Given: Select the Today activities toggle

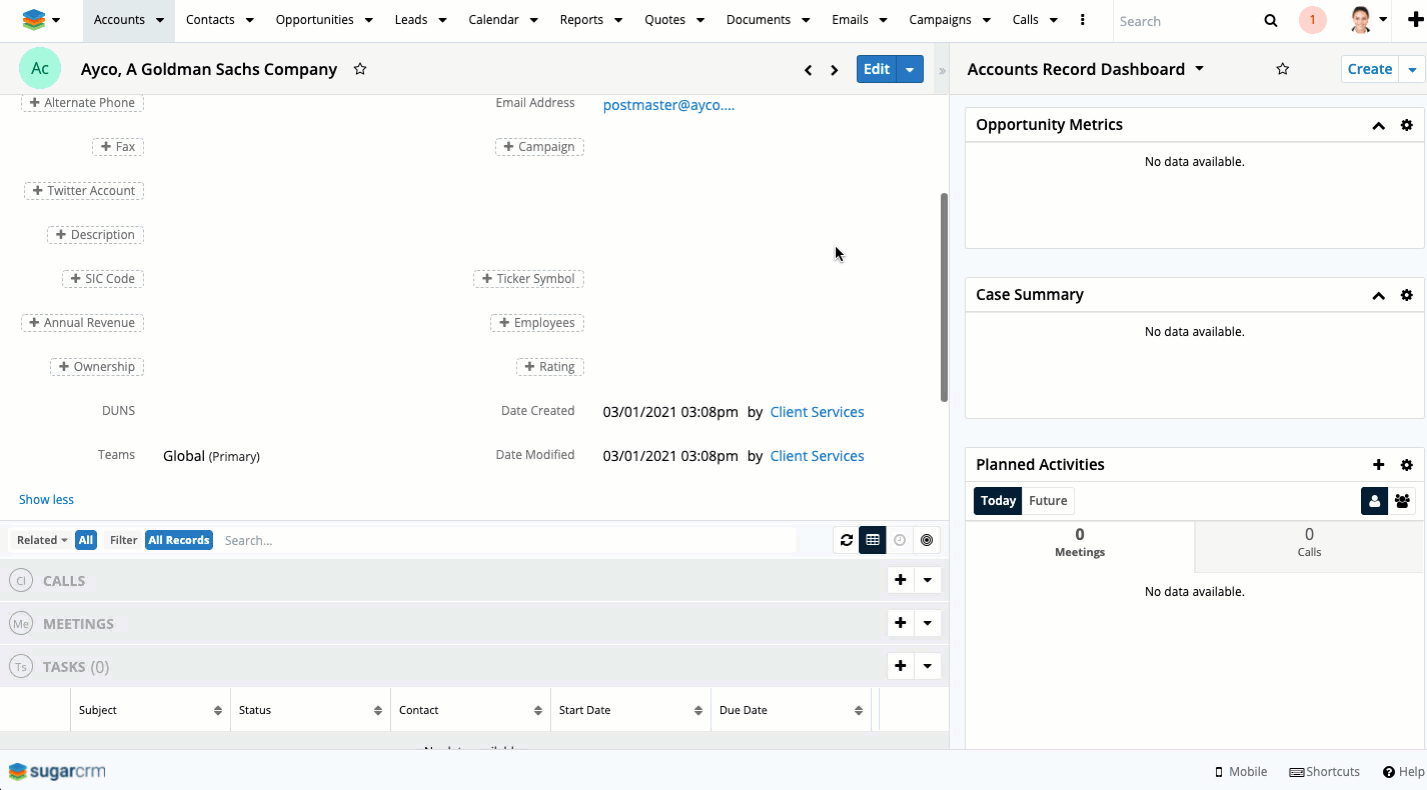Looking at the screenshot, I should (x=998, y=501).
